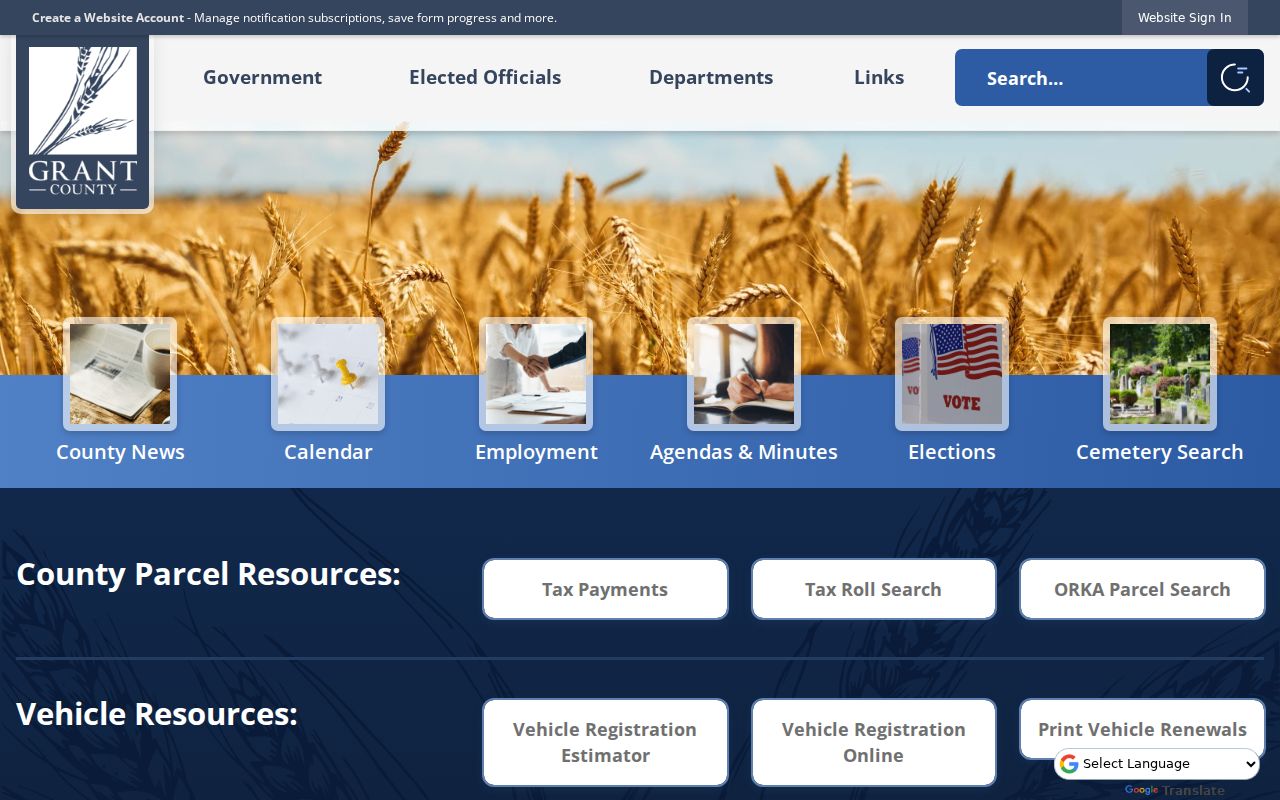Open the Agendas & Minutes writing image
Viewport: 1280px width, 800px height.
(x=744, y=374)
